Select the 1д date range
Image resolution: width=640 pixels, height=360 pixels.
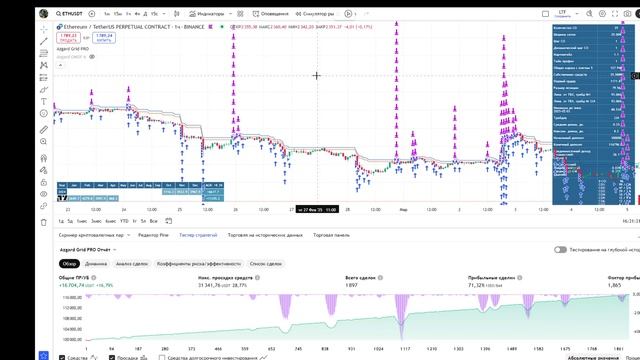pos(61,221)
